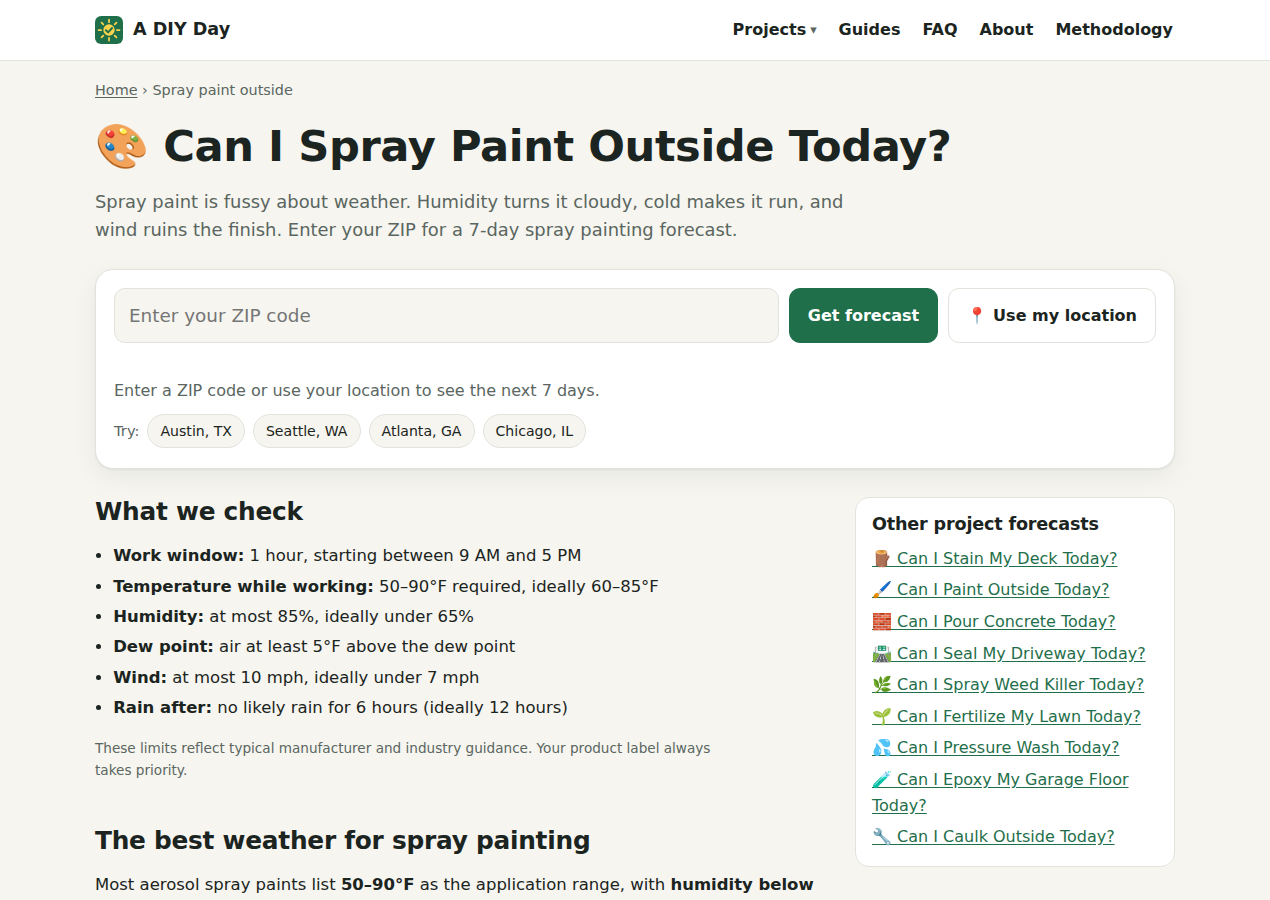Select the Atlanta, GA sample chip
The image size is (1270, 900).
pos(422,431)
